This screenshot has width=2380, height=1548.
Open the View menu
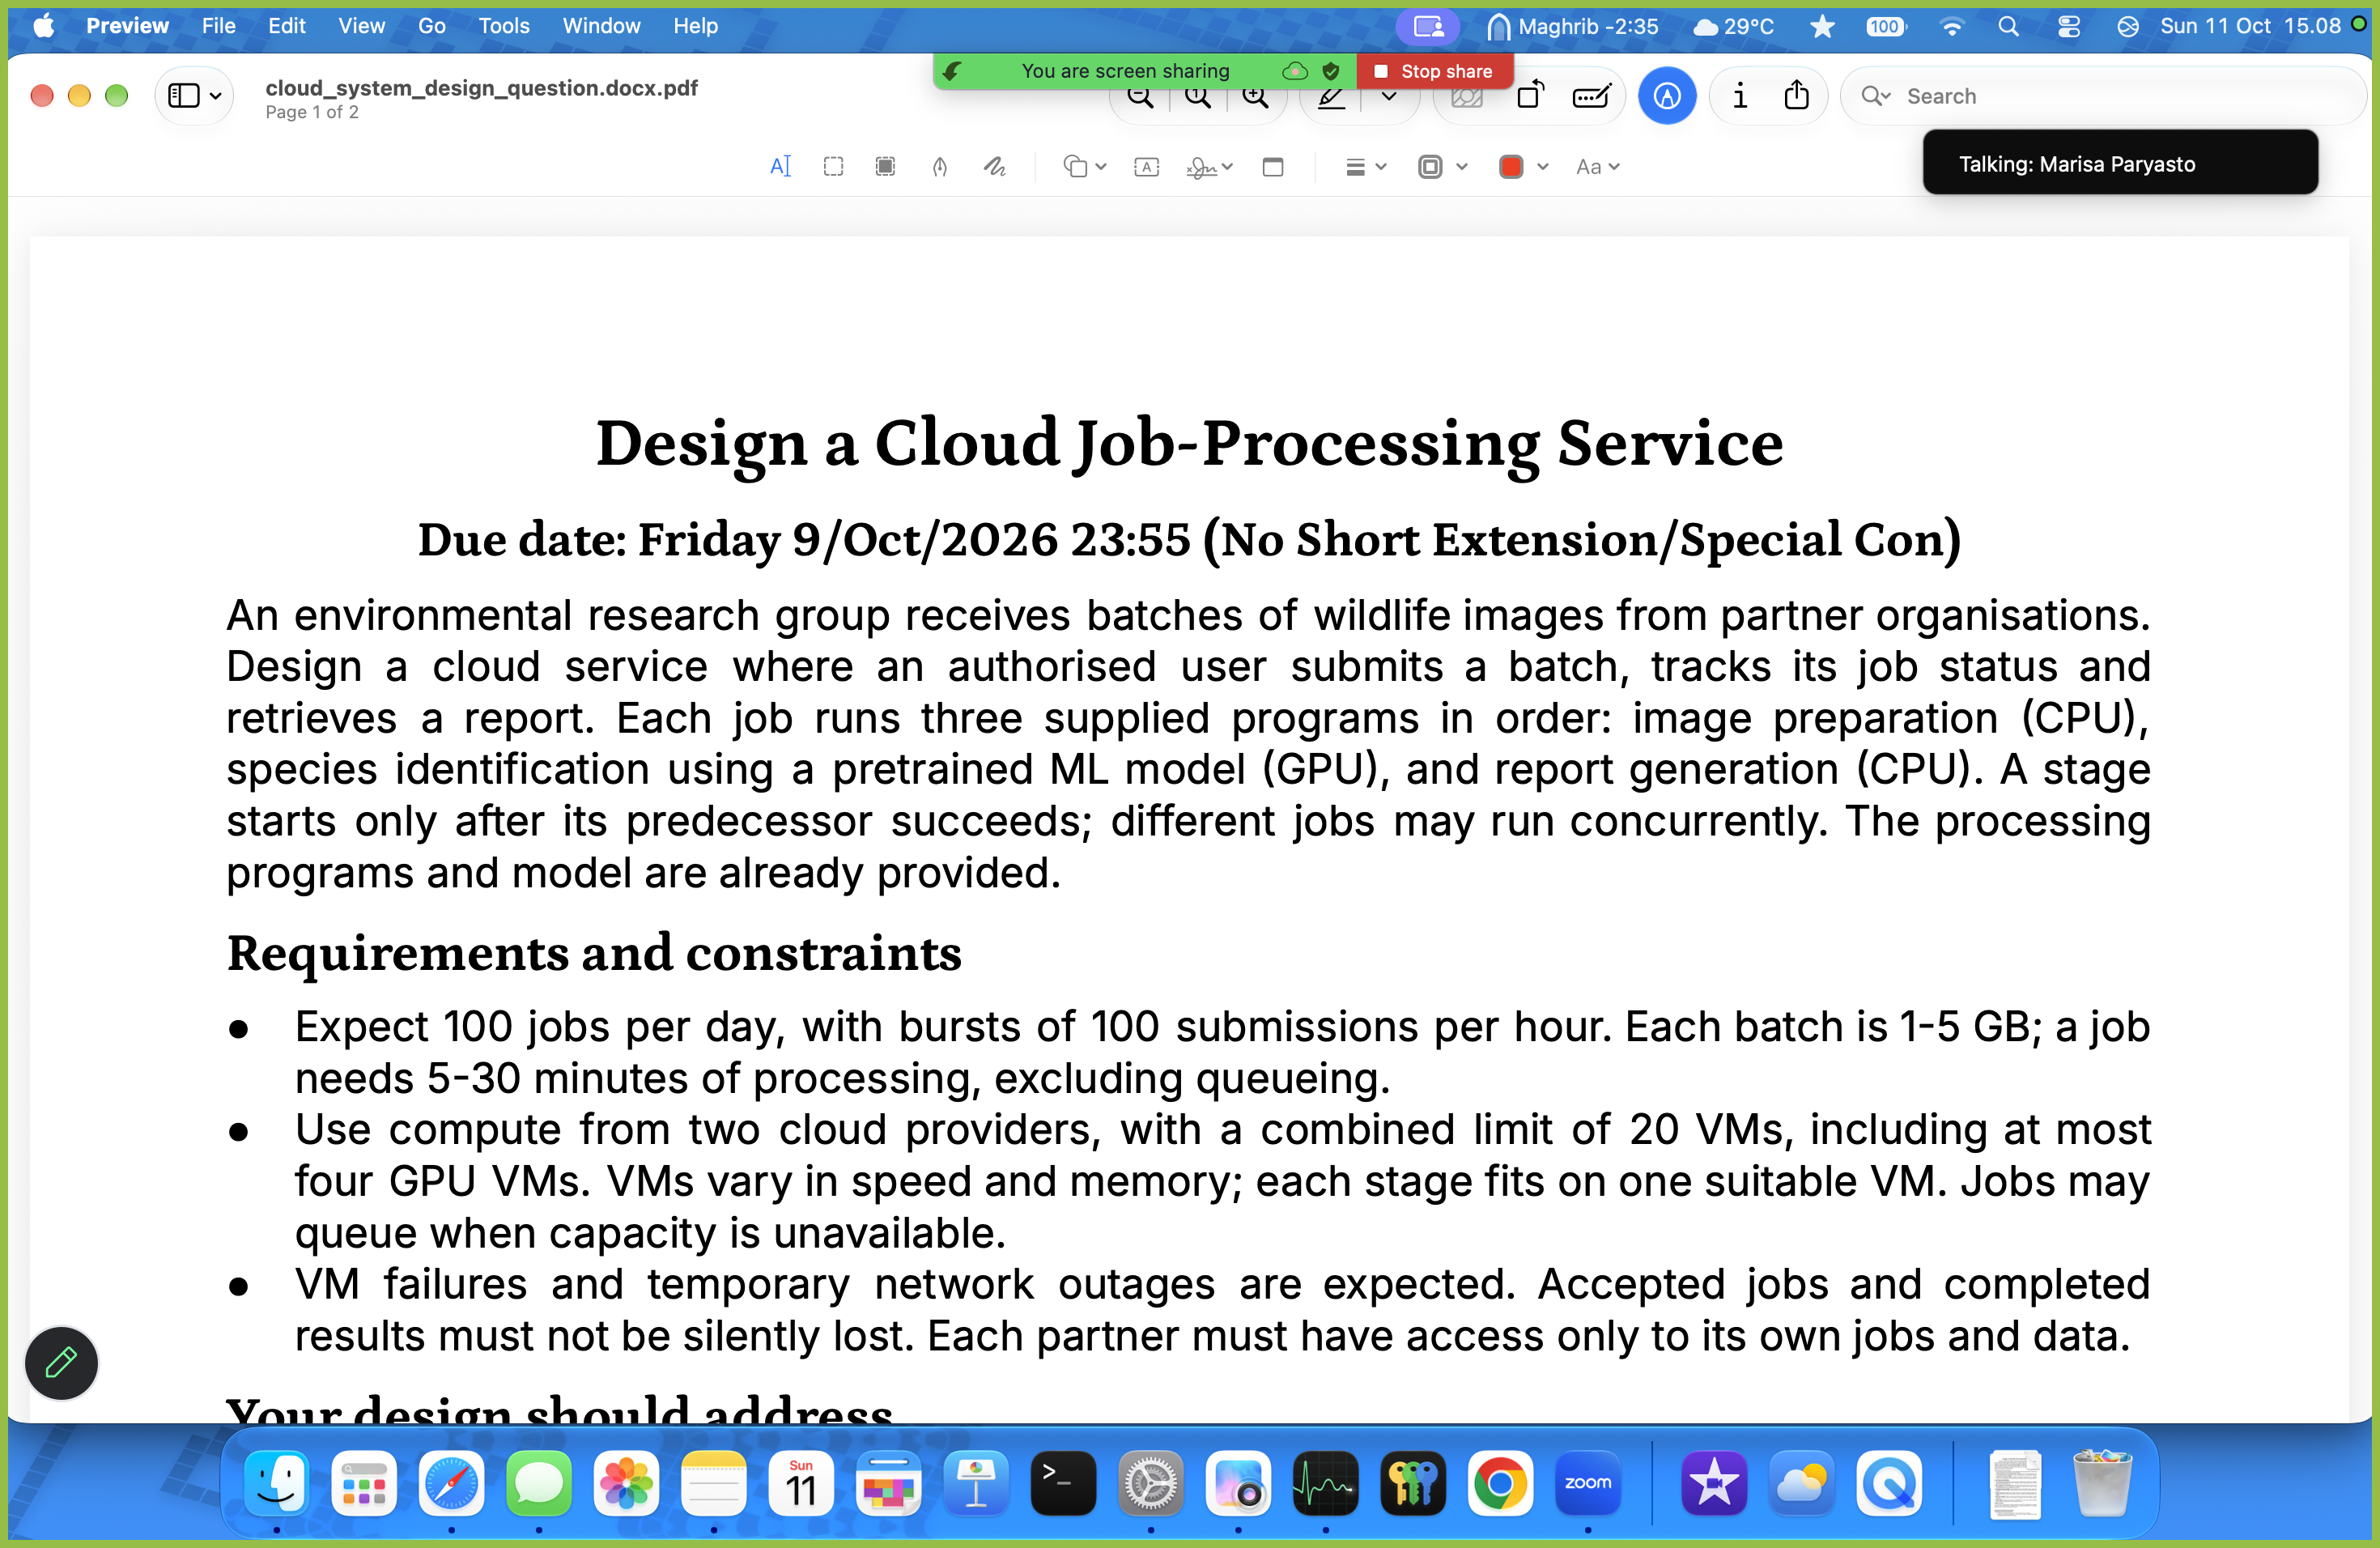click(x=361, y=26)
